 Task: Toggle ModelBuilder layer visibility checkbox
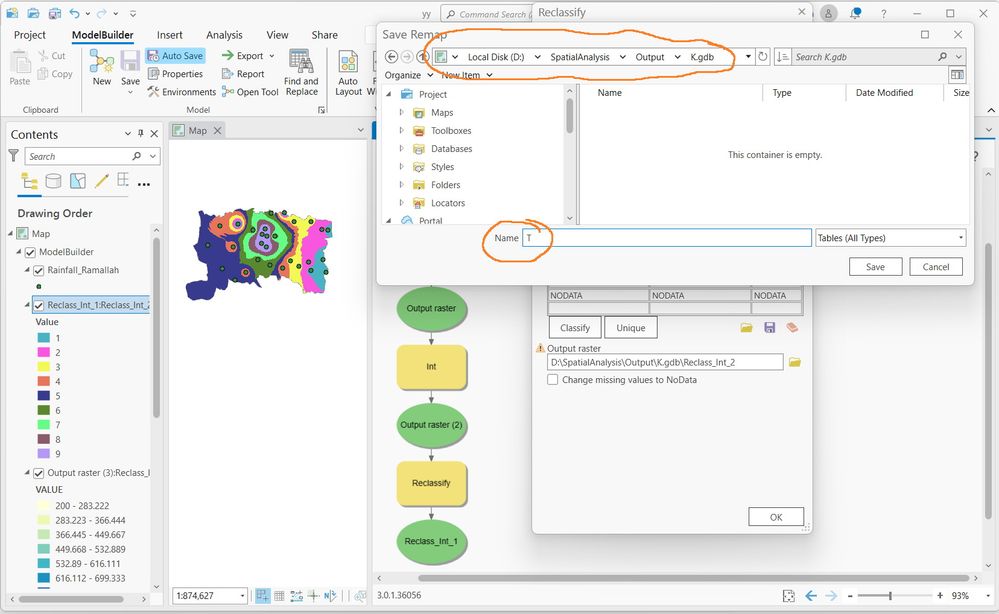[x=30, y=252]
